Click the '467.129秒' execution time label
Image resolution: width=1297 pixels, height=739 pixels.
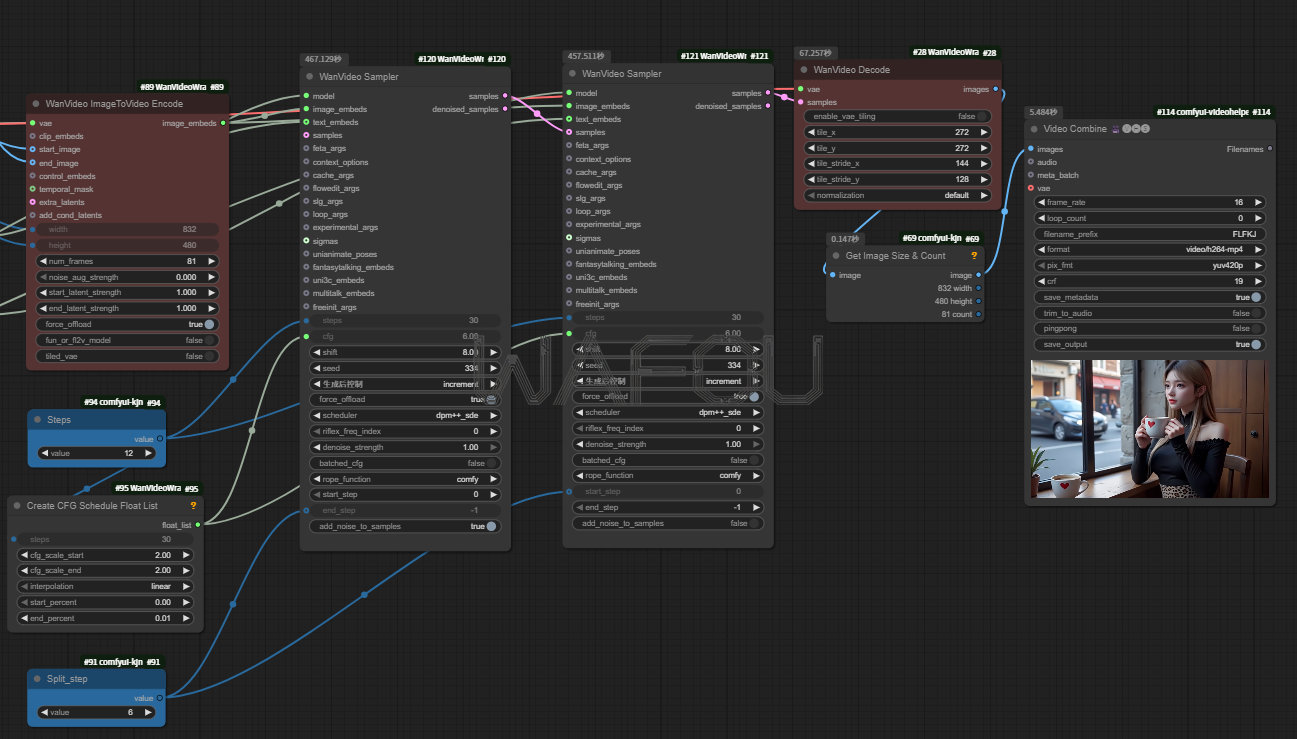click(323, 59)
